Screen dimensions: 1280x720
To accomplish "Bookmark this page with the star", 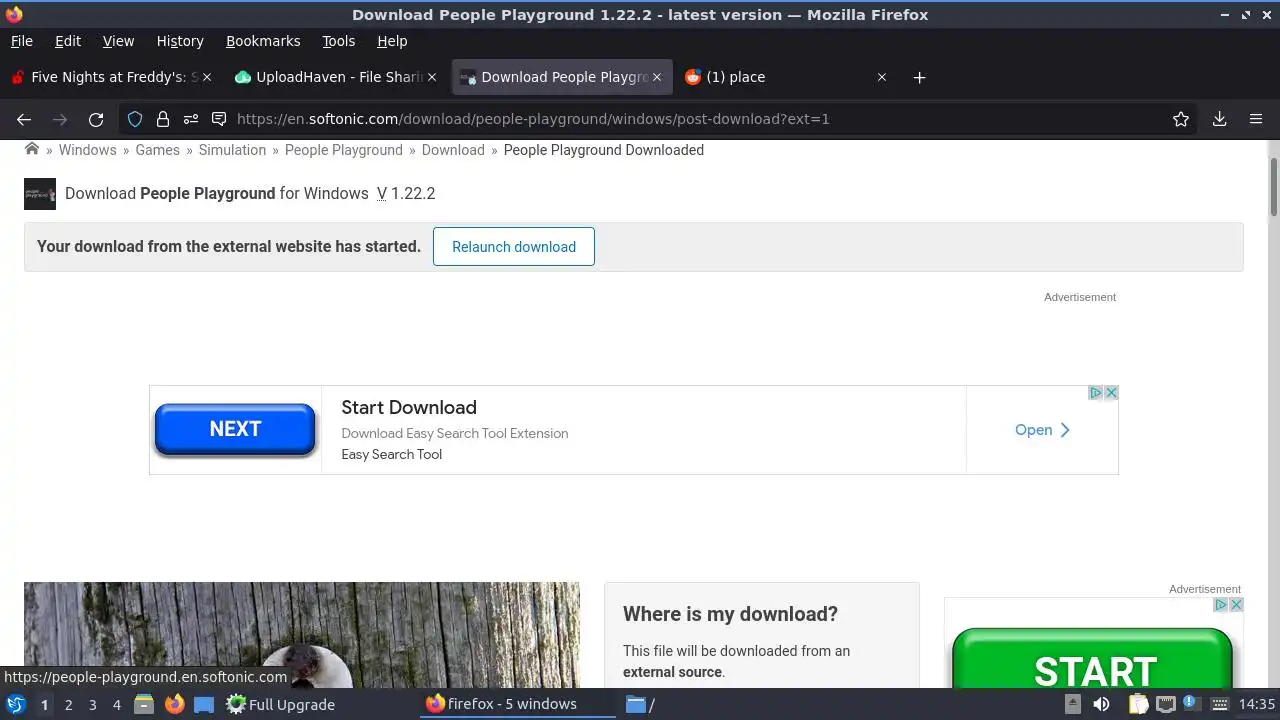I will (x=1181, y=119).
